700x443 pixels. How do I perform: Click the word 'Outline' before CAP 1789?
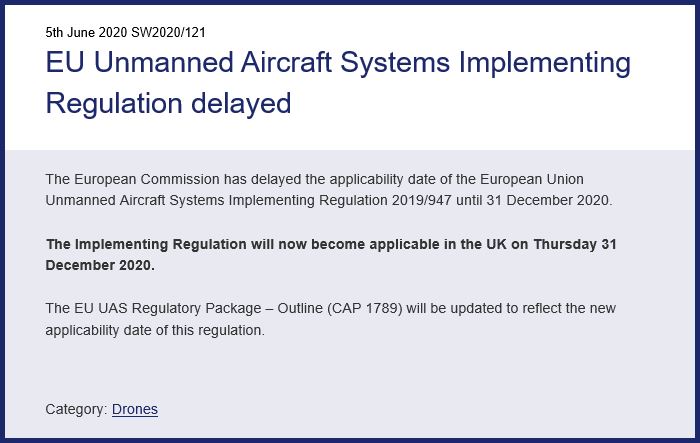(300, 308)
